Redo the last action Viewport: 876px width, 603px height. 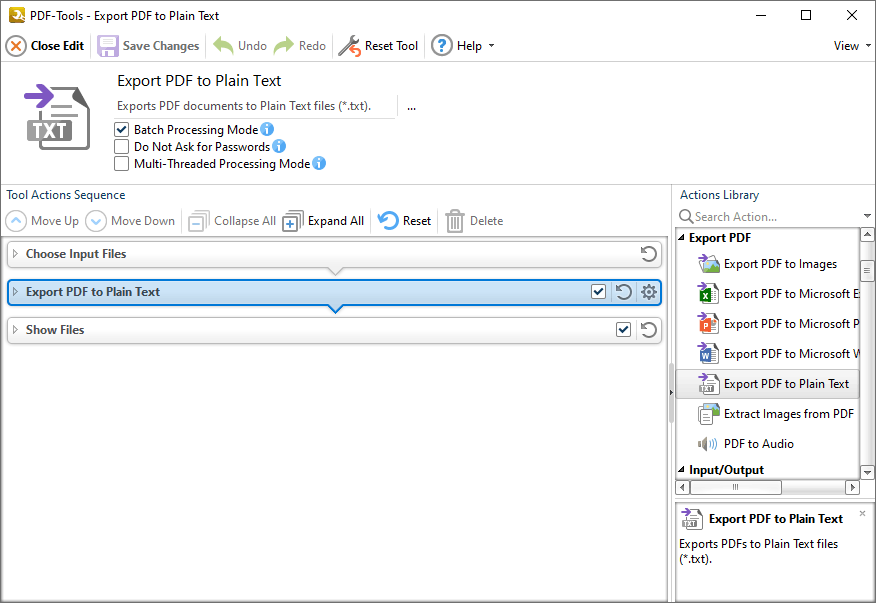pos(301,46)
